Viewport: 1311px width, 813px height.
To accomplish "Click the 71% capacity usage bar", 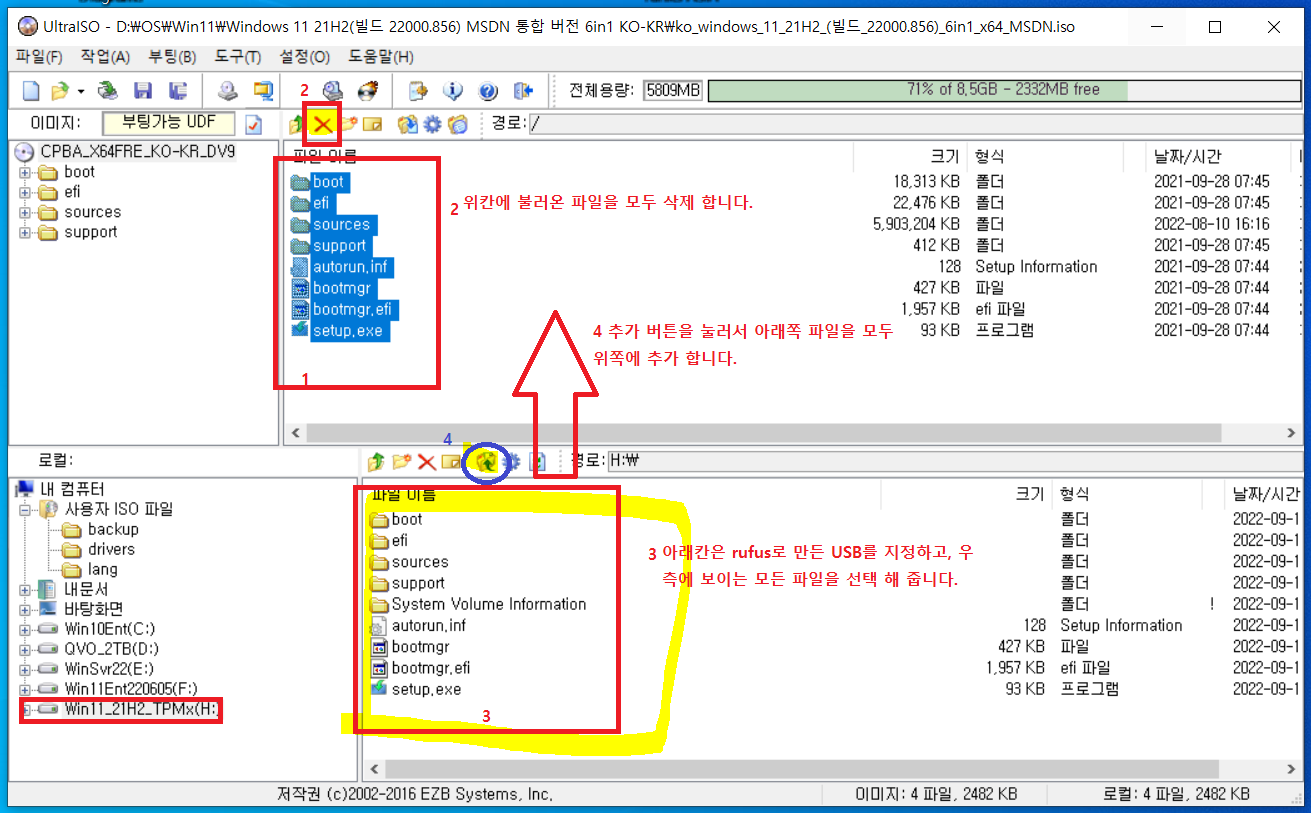I will [x=1003, y=90].
